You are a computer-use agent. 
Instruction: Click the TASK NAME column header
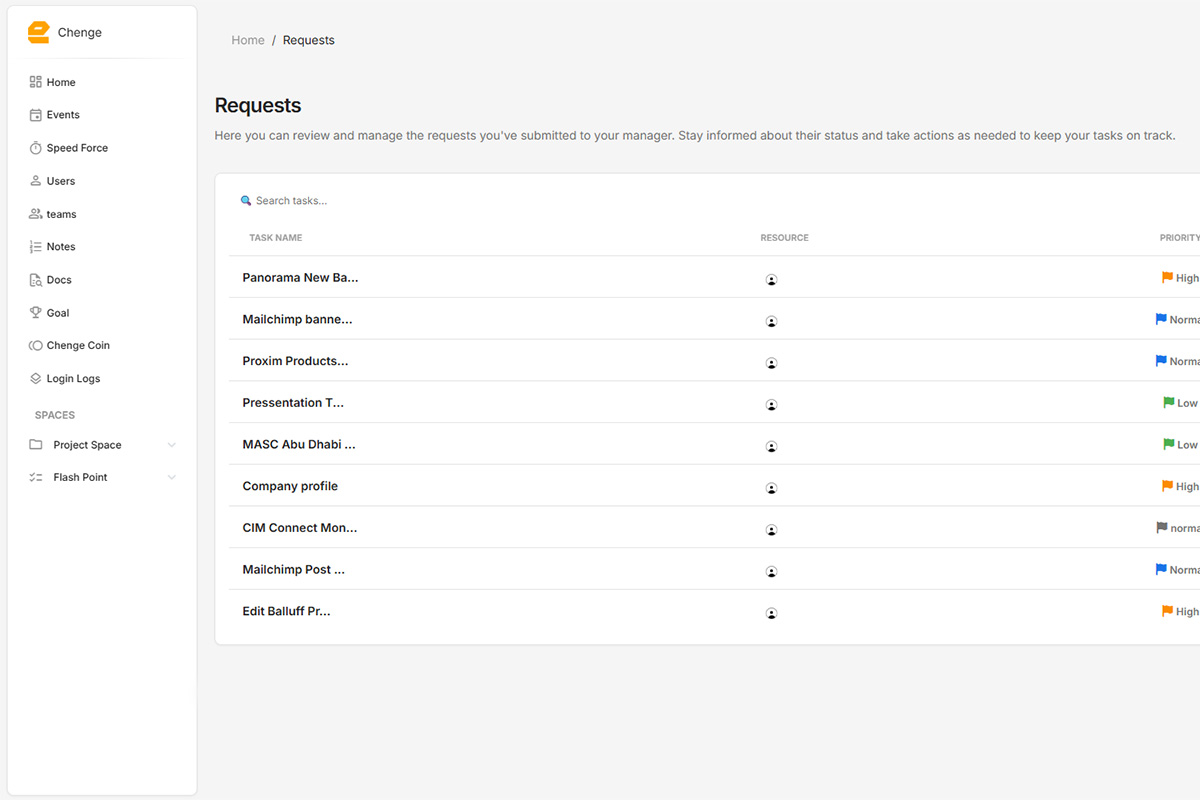(276, 238)
